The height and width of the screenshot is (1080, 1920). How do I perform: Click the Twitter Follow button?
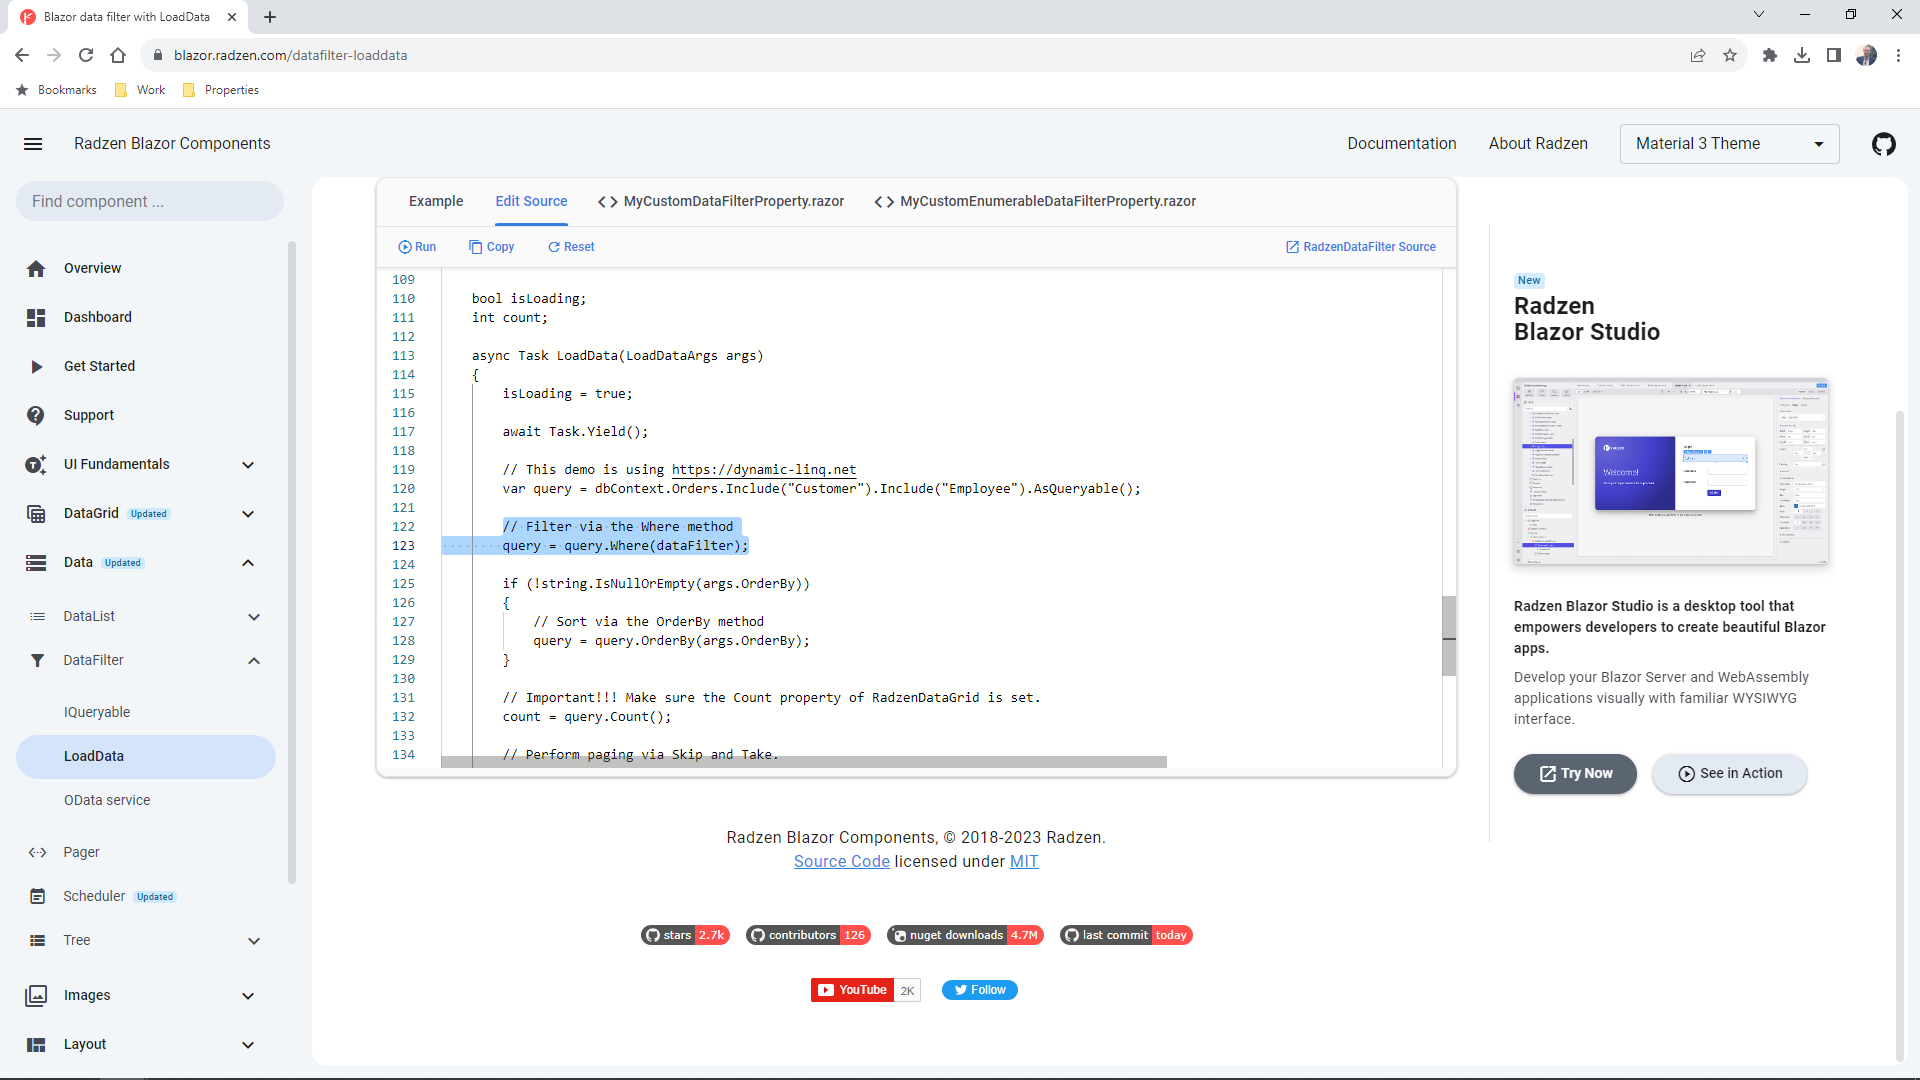click(979, 990)
